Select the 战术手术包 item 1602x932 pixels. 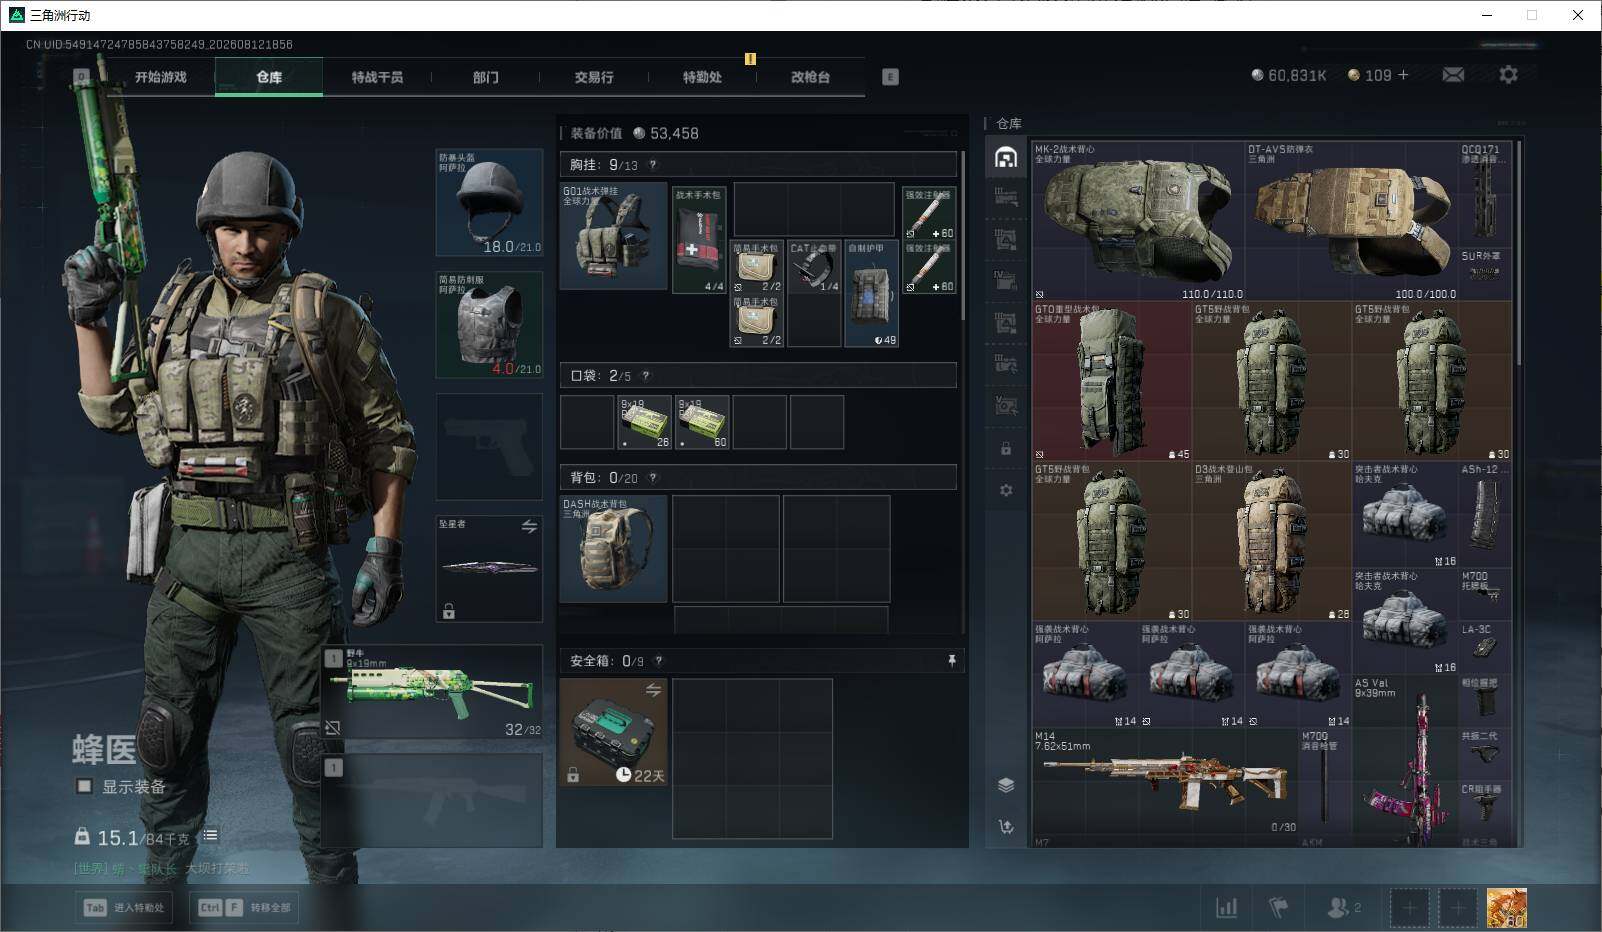coord(699,239)
